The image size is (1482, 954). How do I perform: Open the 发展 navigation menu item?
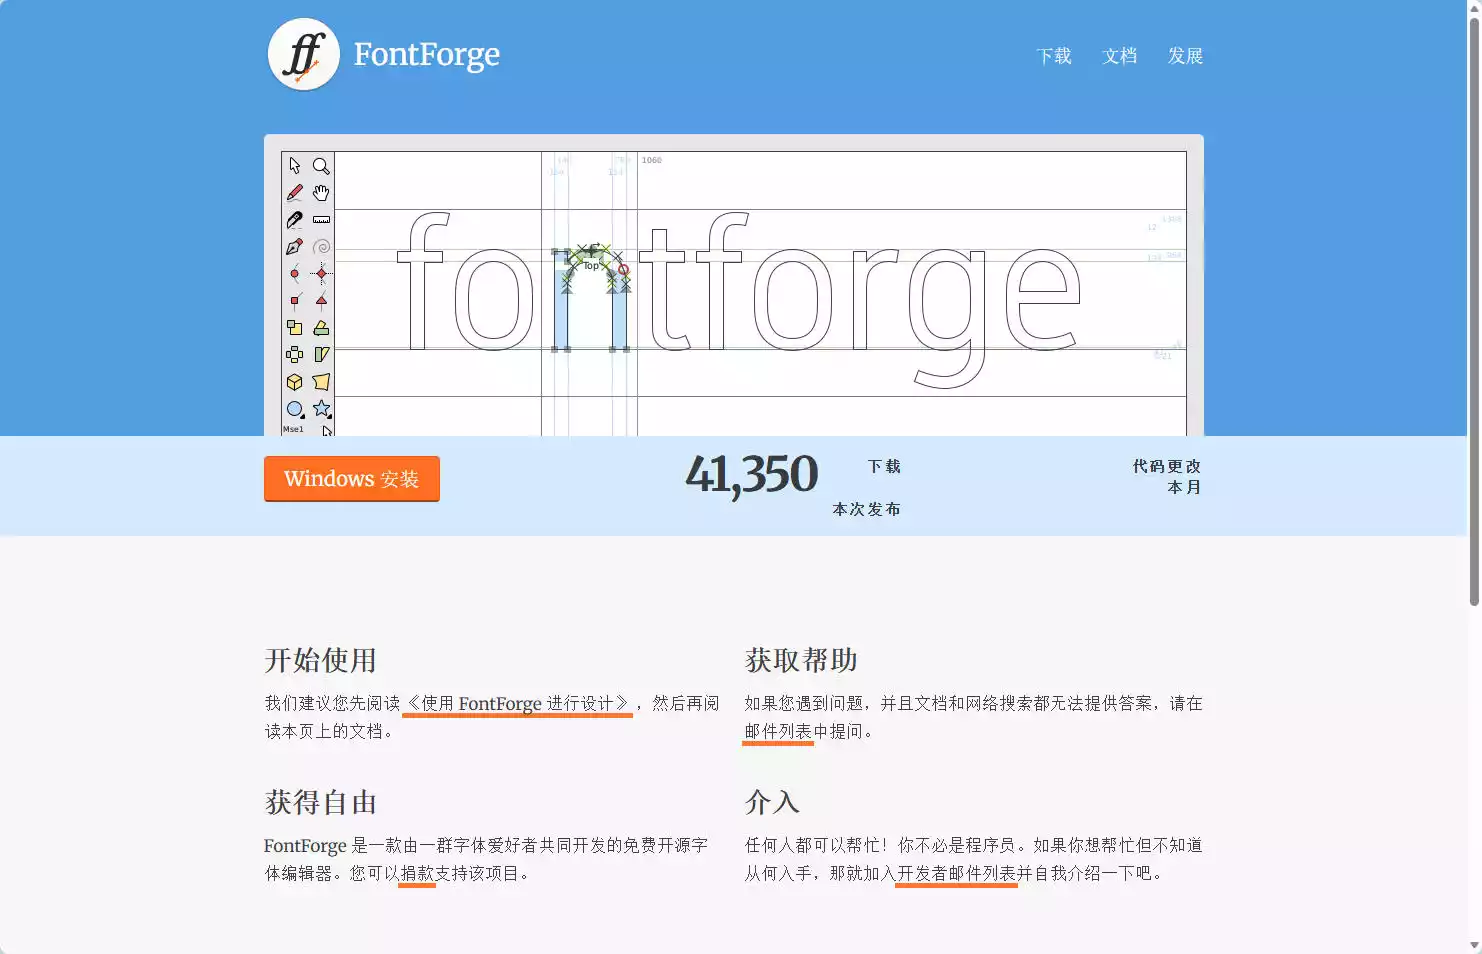click(x=1186, y=56)
